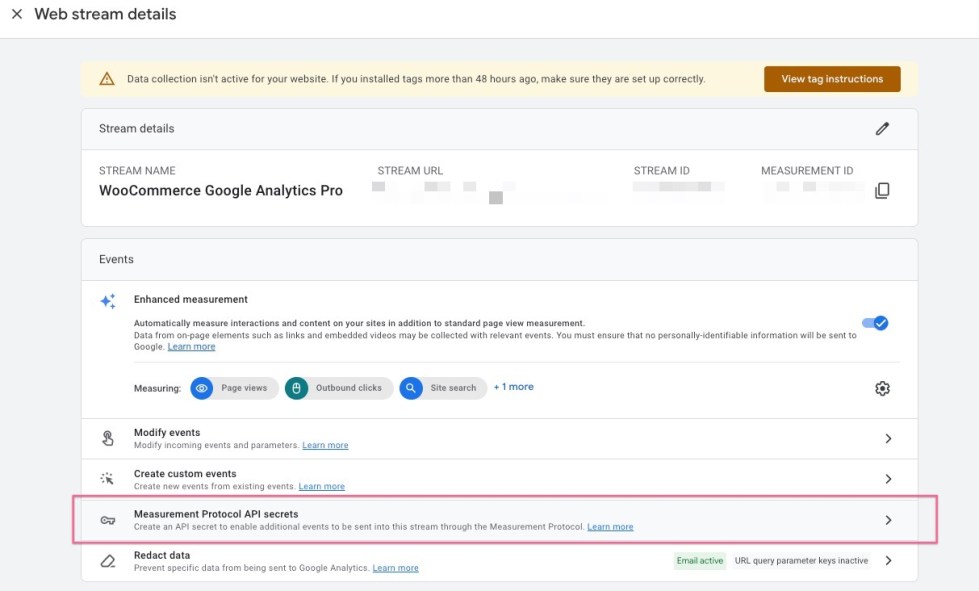Toggle the Enhanced measurement switch
The image size is (979, 591).
pyautogui.click(x=875, y=323)
